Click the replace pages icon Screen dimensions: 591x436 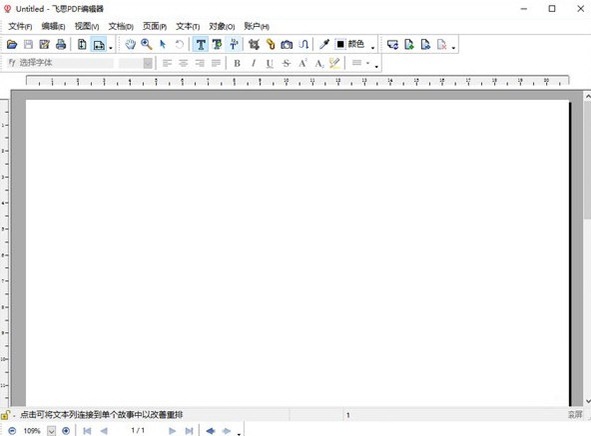393,44
